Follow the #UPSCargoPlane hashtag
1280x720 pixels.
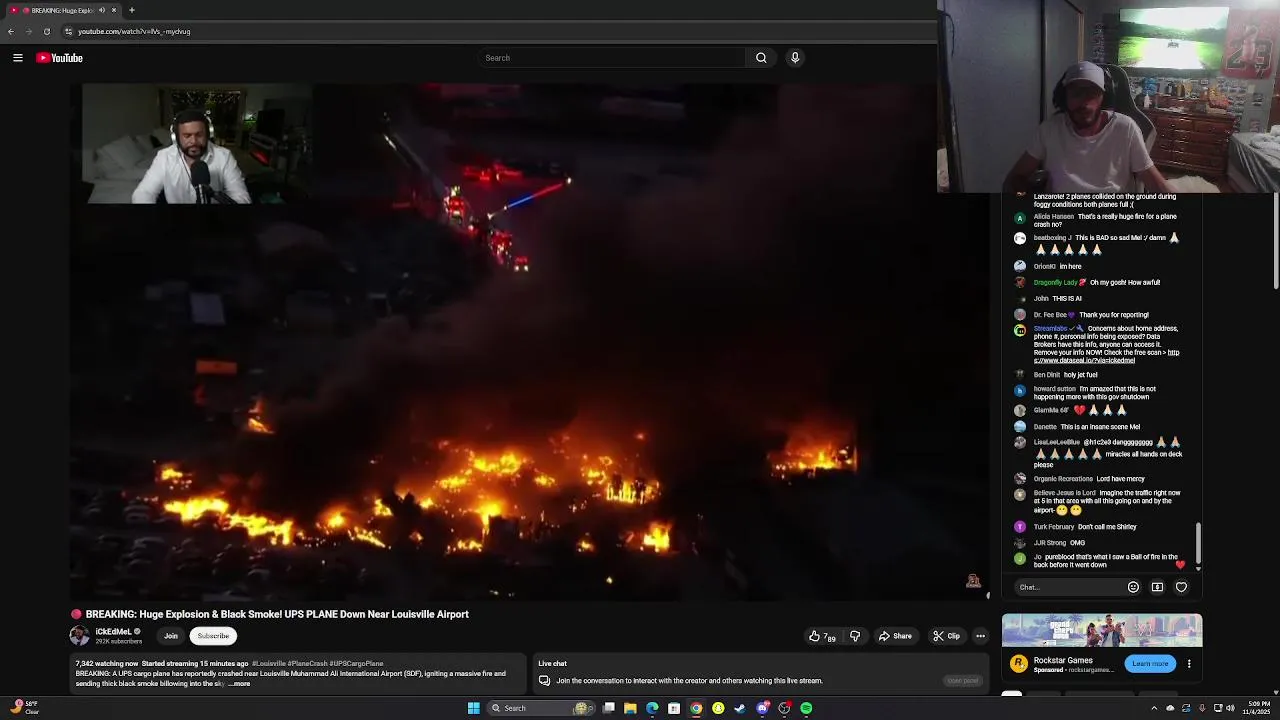[356, 664]
